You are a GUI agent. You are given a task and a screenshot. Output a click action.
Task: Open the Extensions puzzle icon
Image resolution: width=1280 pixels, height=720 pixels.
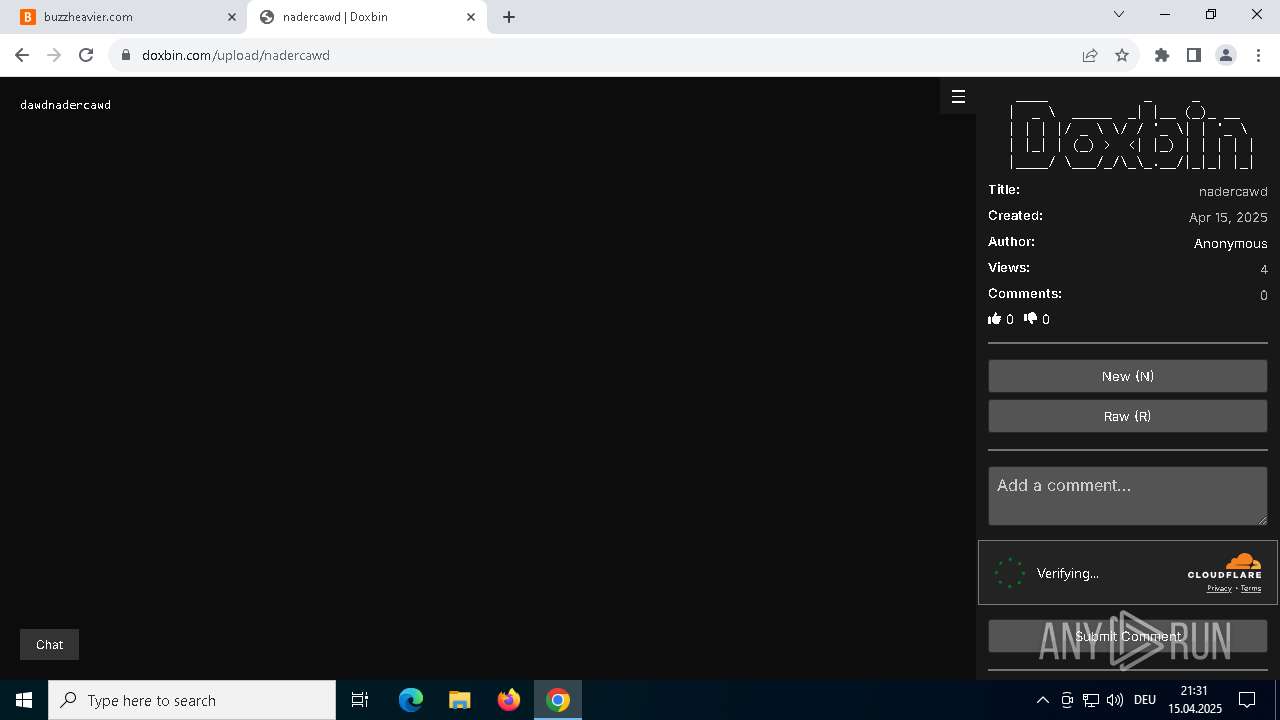[1162, 55]
